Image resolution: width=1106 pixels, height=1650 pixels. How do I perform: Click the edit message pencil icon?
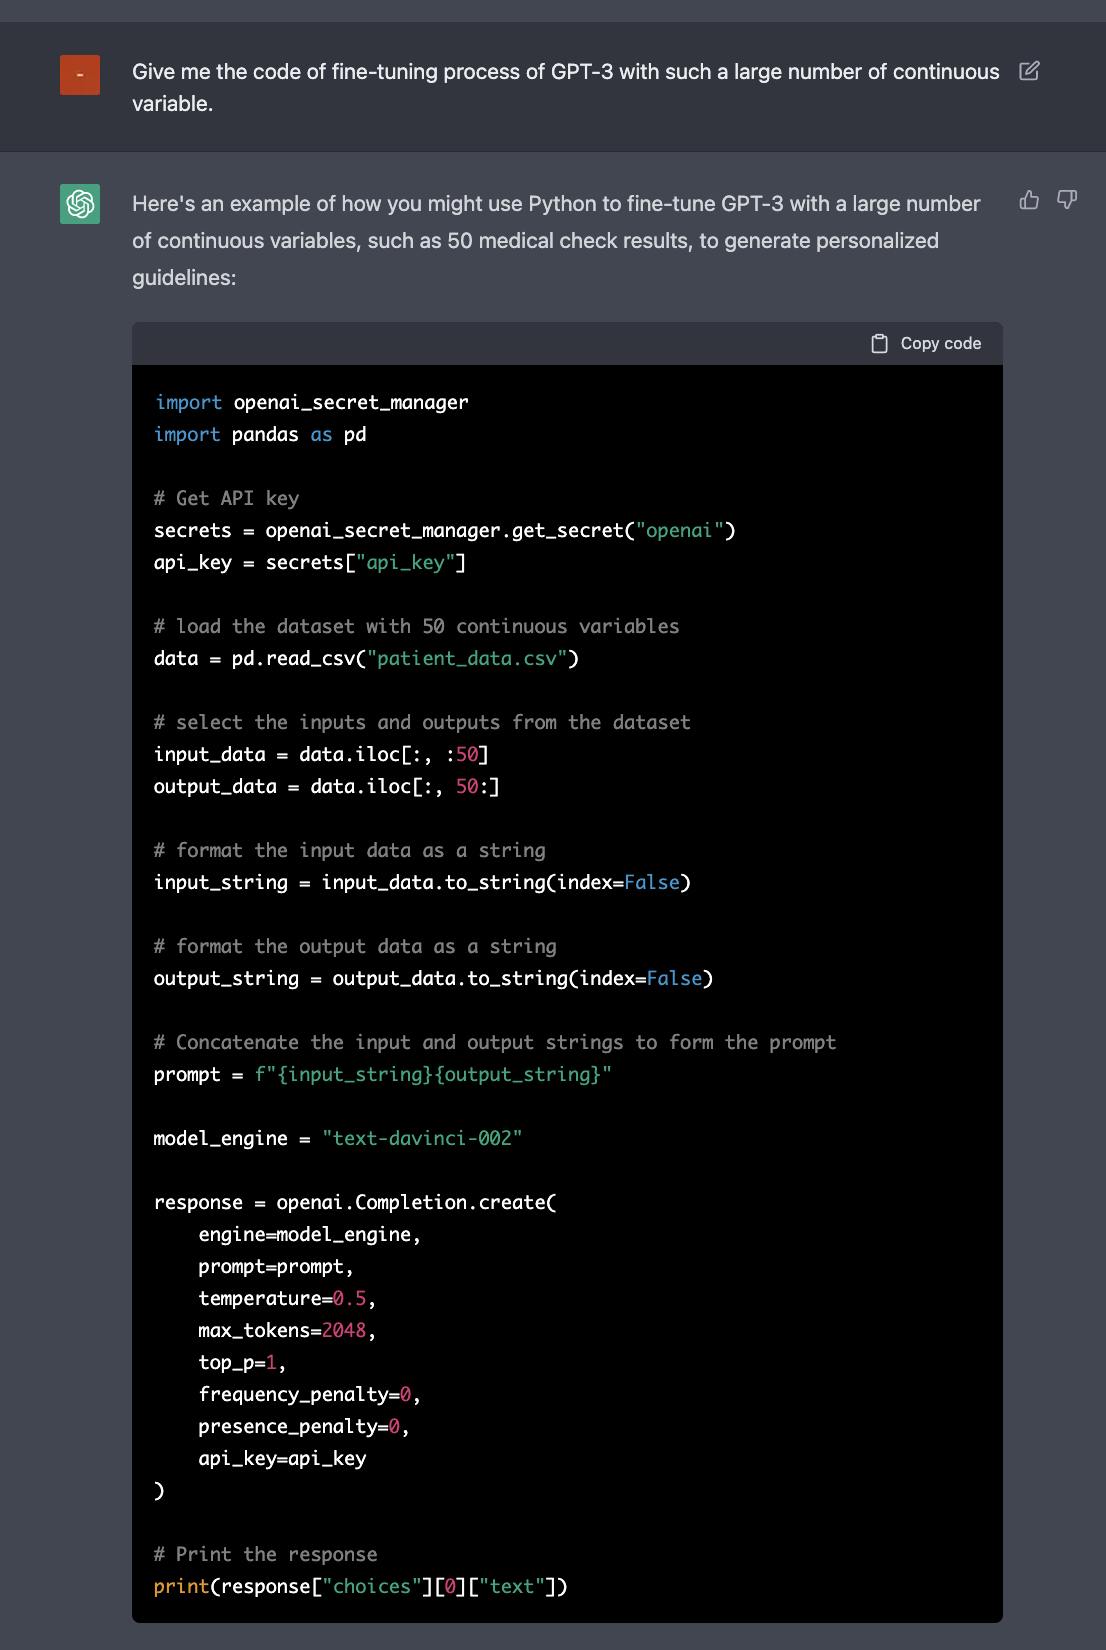[x=1029, y=71]
